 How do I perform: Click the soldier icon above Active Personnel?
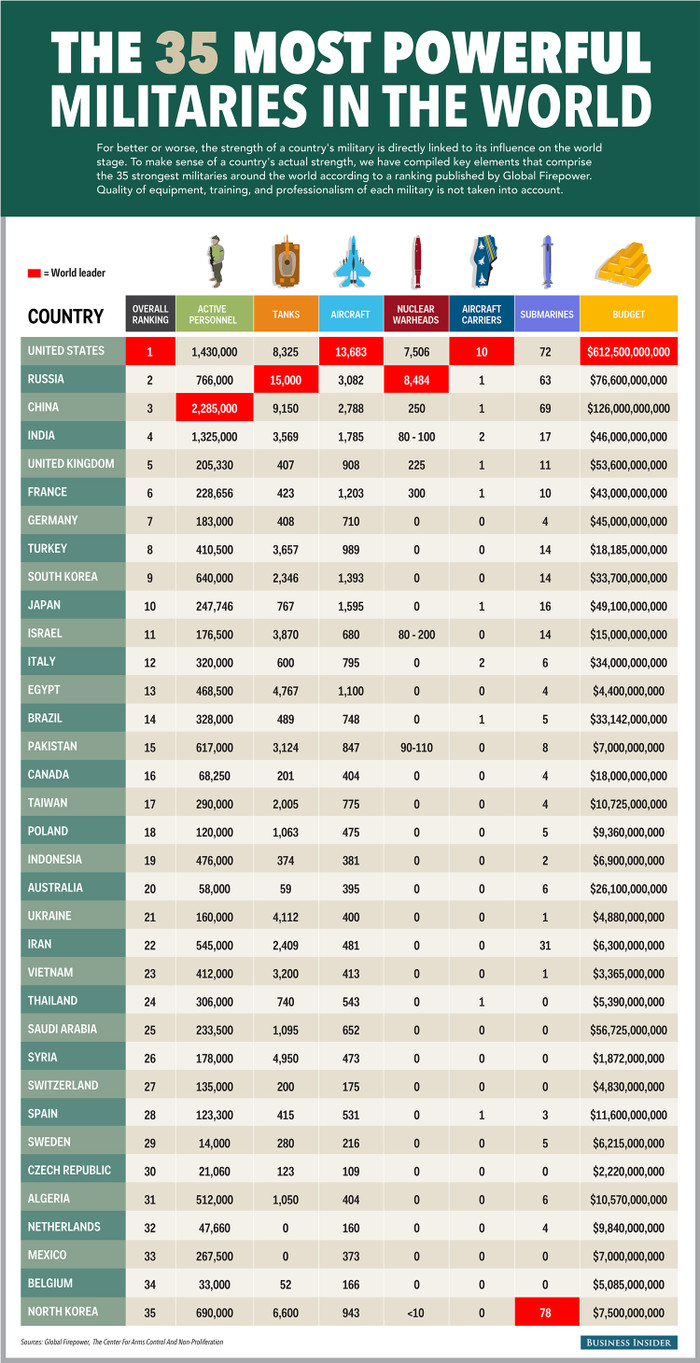pos(213,262)
